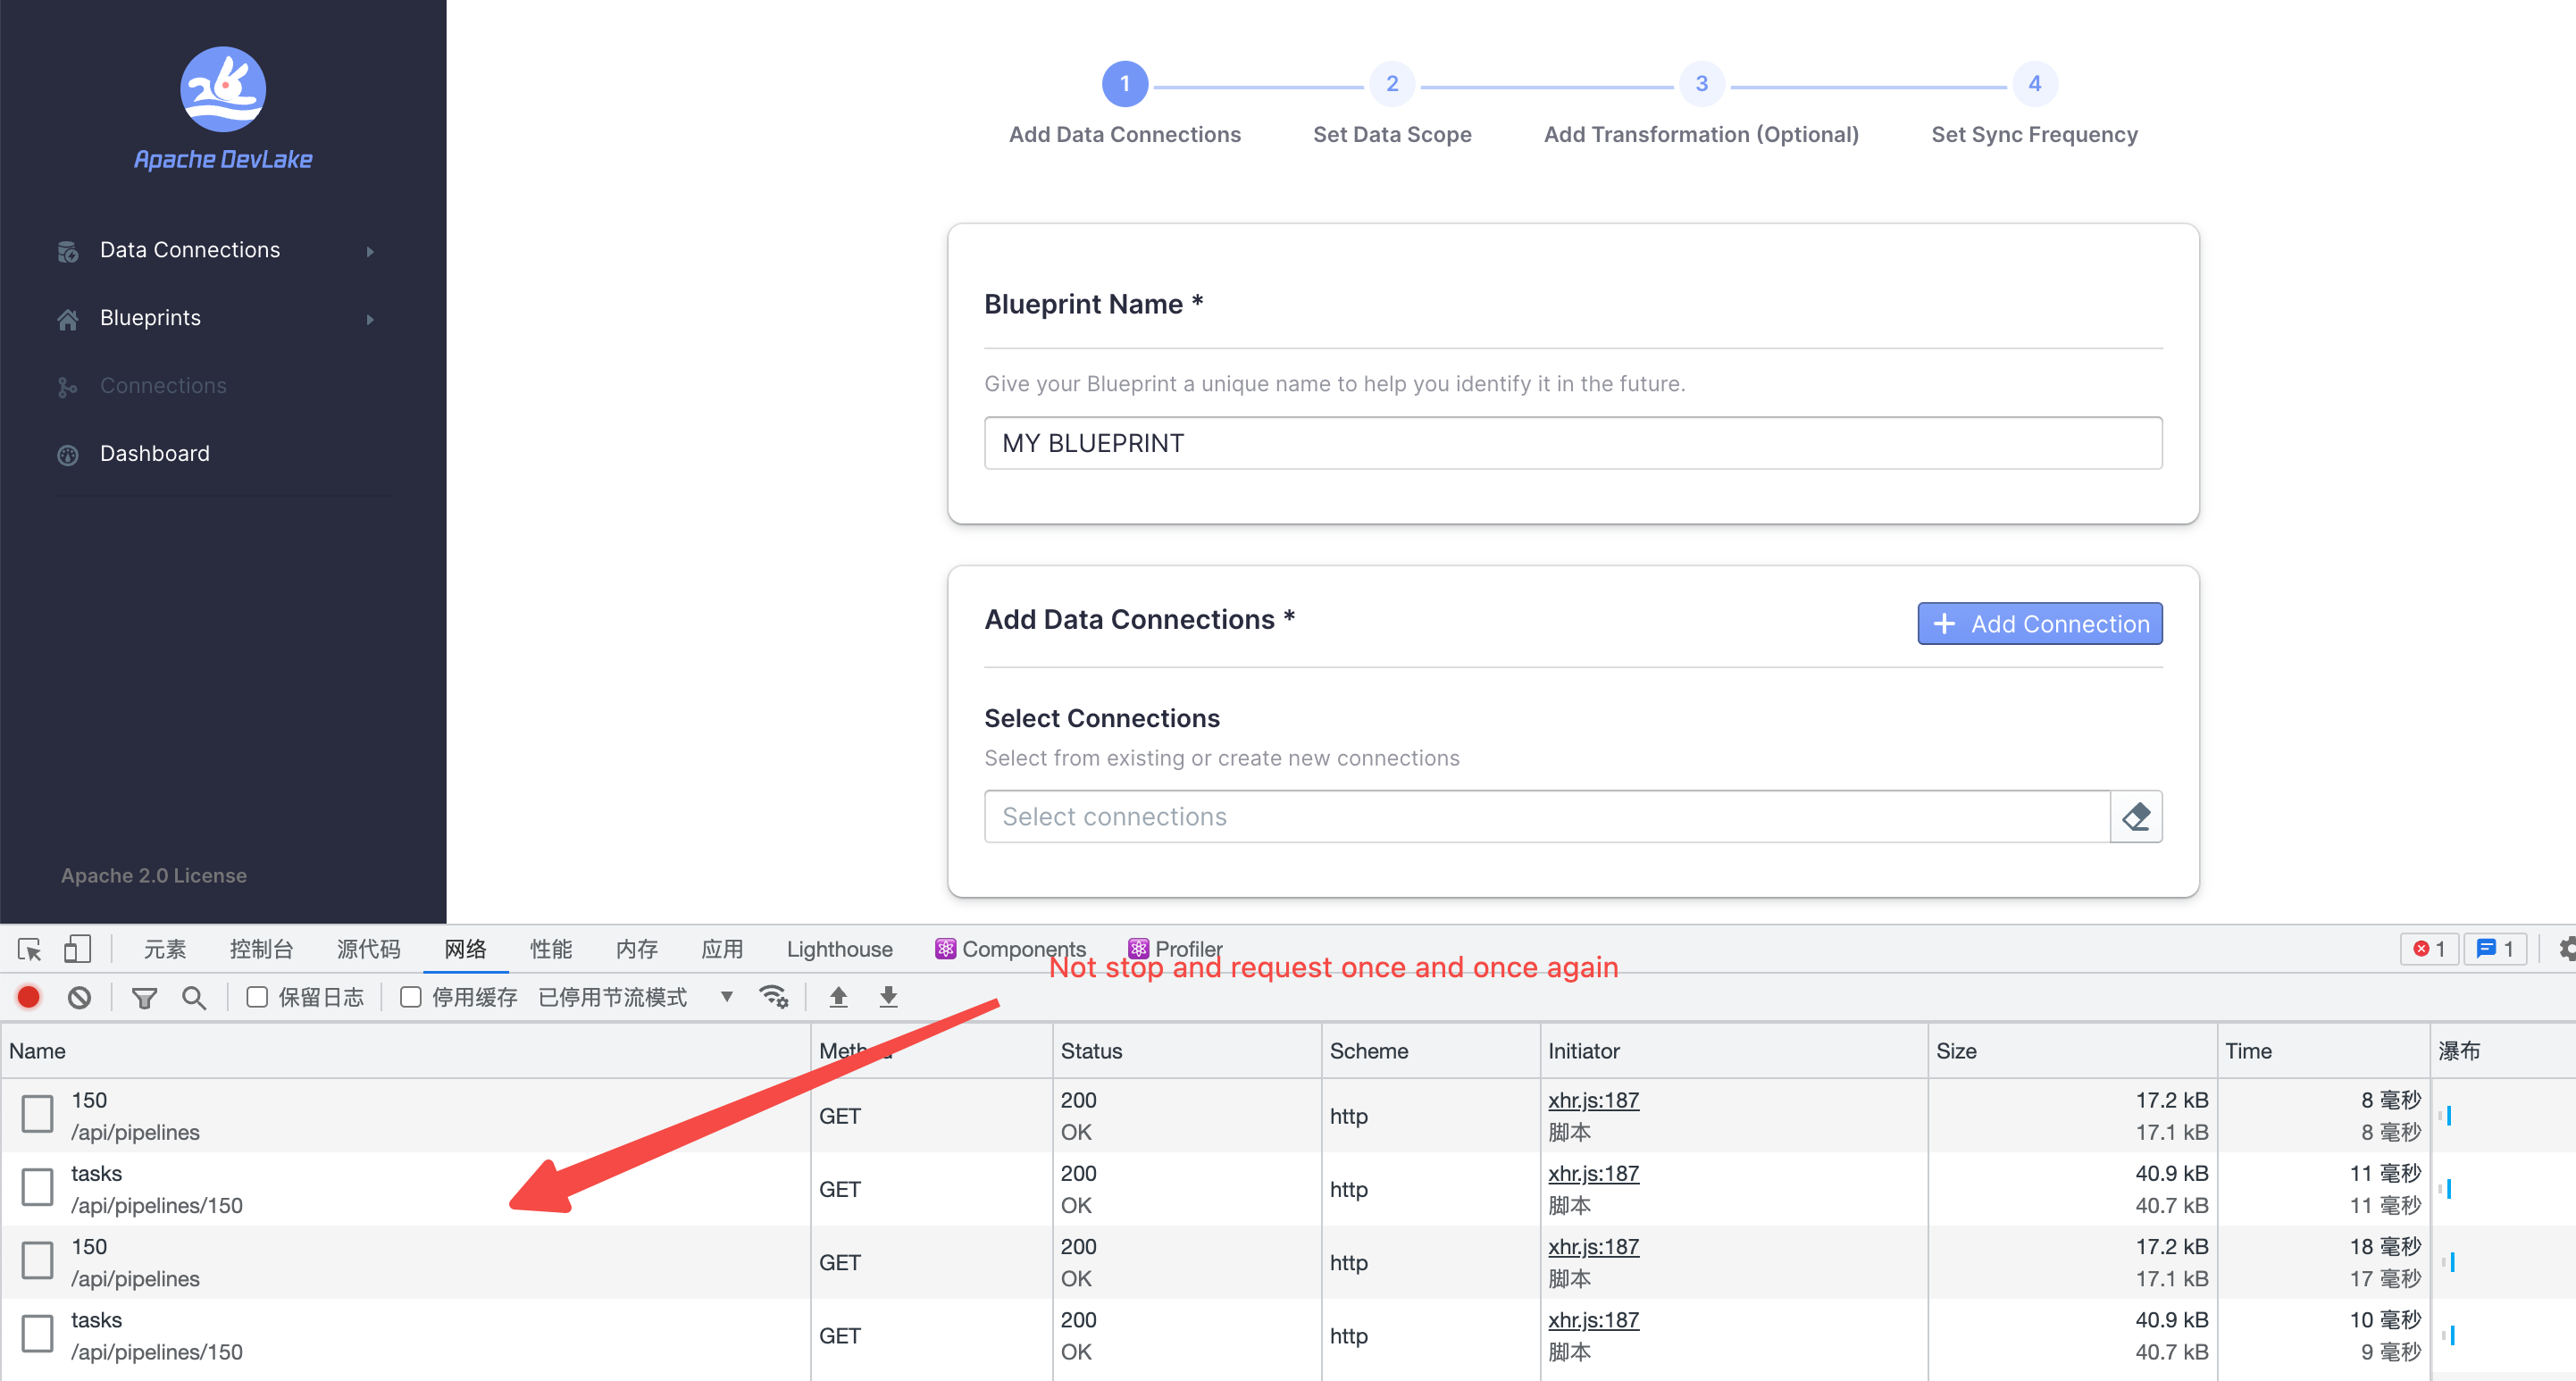Click the network filter funnel icon
Image resolution: width=2576 pixels, height=1381 pixels.
(x=144, y=997)
